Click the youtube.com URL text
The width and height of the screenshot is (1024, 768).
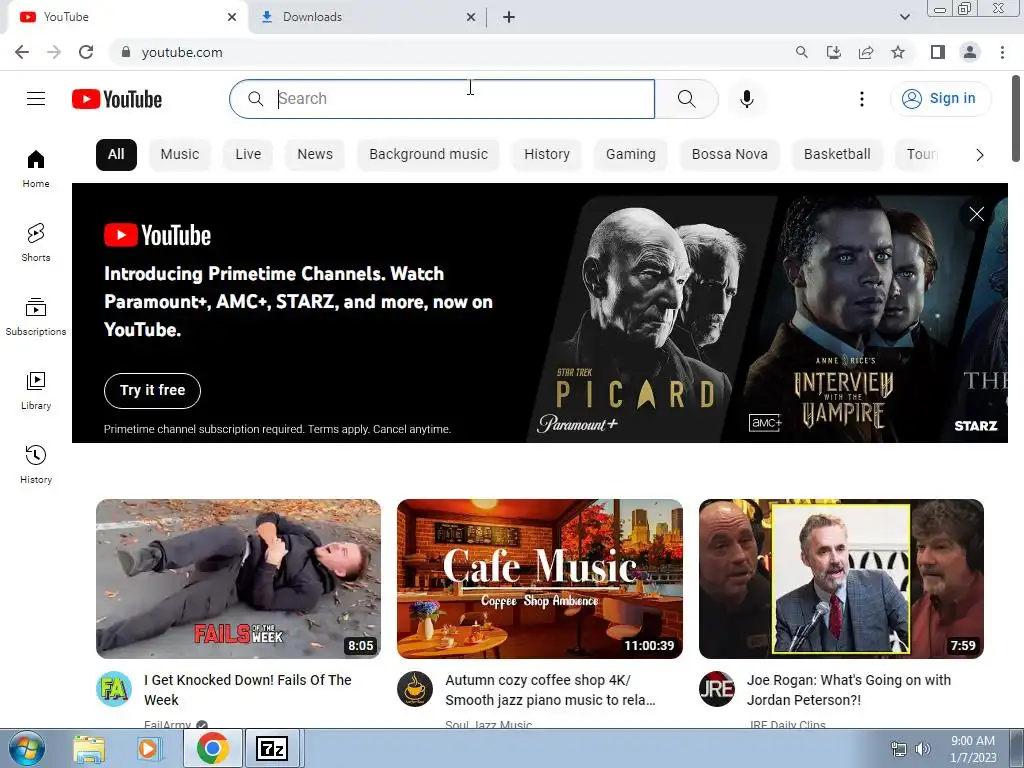(182, 52)
